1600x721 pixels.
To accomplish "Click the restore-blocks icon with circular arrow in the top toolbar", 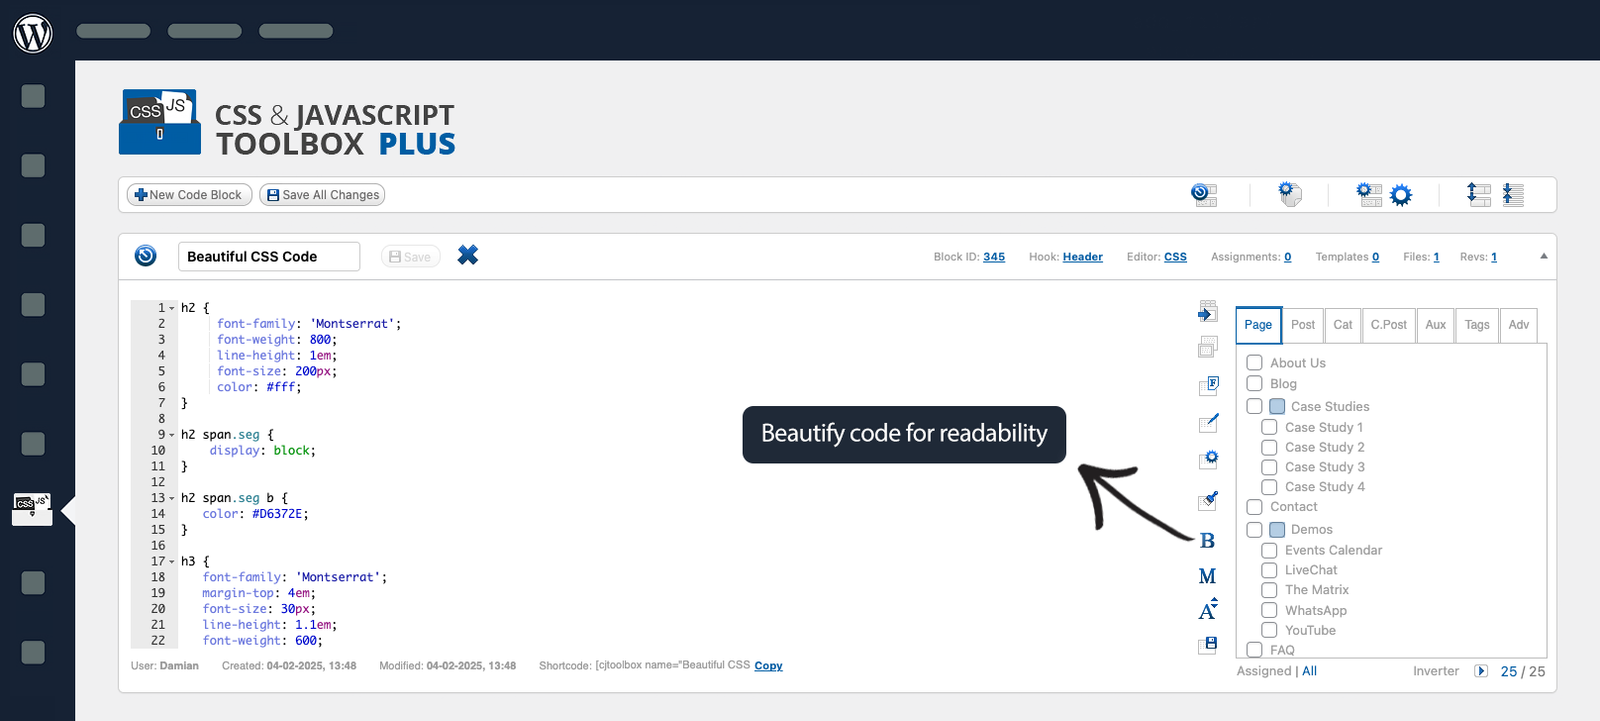I will [1204, 195].
